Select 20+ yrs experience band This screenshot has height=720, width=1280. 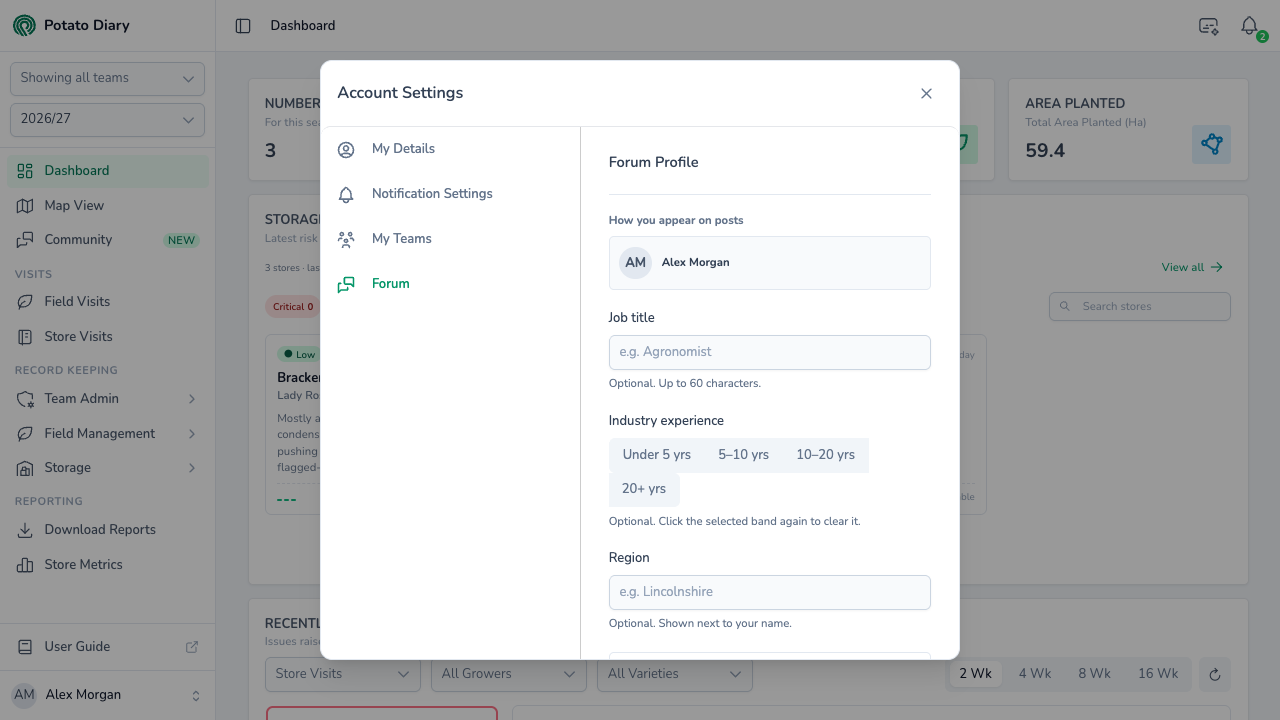click(x=644, y=489)
